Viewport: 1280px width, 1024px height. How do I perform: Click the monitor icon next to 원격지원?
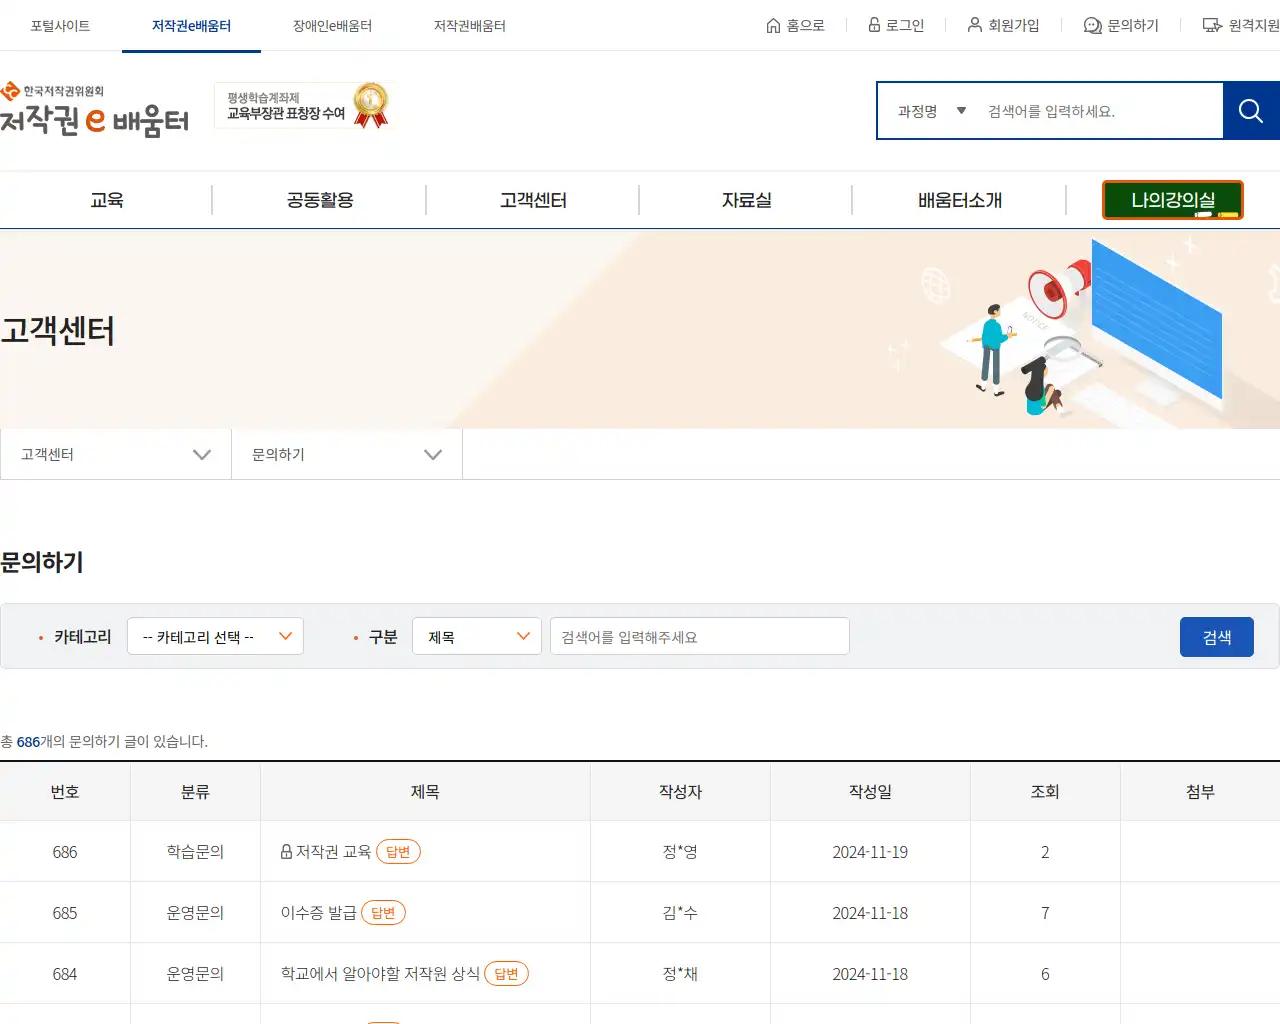tap(1212, 25)
